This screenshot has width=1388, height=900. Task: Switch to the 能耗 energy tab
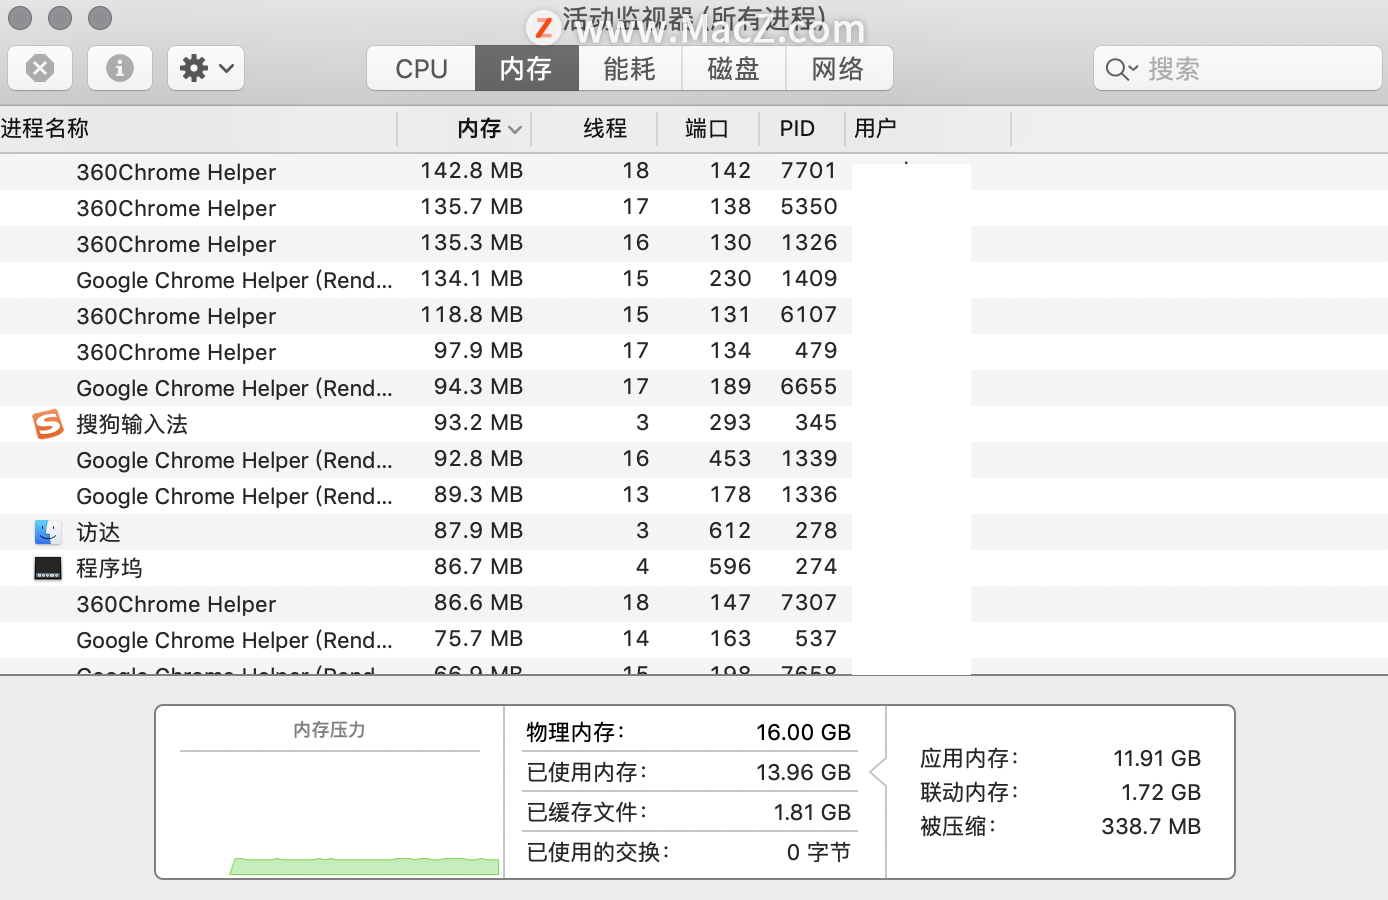click(630, 68)
